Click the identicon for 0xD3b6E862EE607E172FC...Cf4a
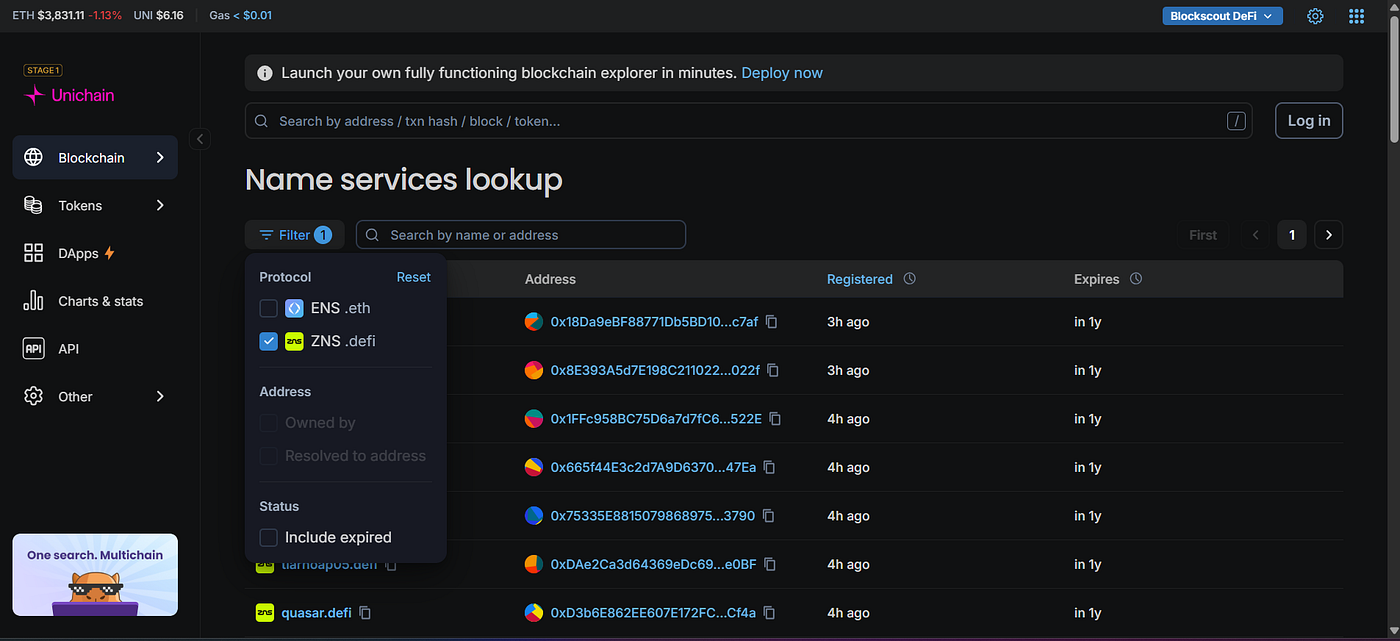Viewport: 1400px width, 641px height. tap(534, 613)
